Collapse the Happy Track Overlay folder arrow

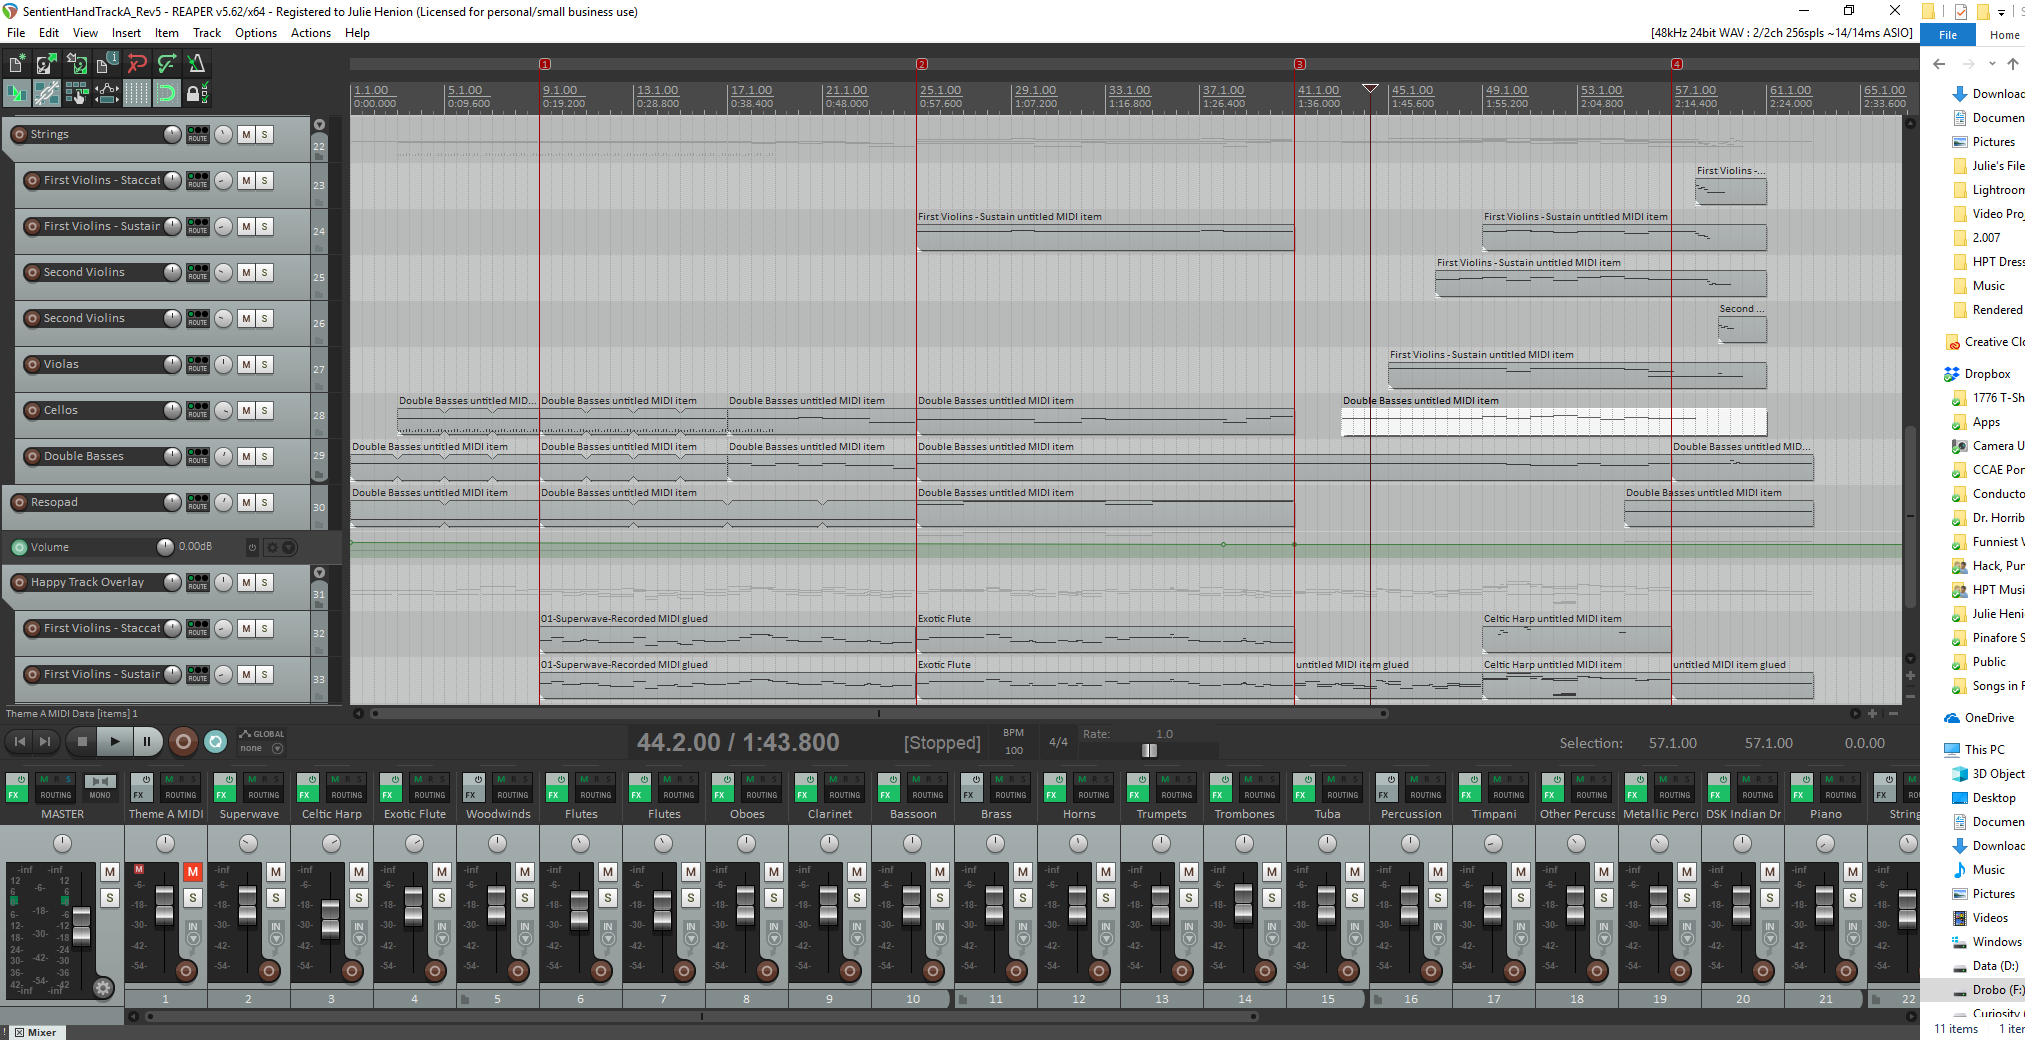pos(320,573)
